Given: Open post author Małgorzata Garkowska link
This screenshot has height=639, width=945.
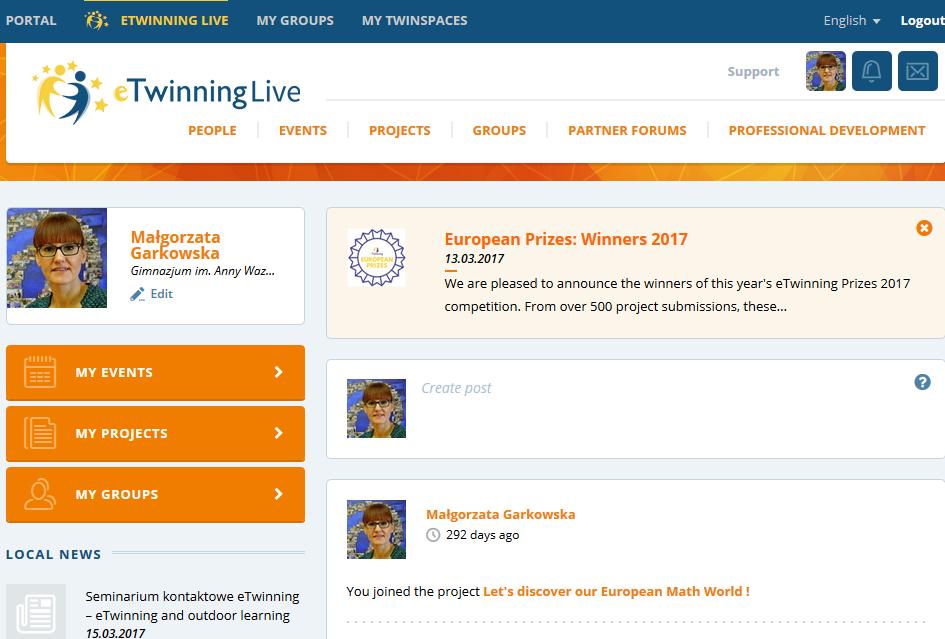Looking at the screenshot, I should tap(501, 514).
